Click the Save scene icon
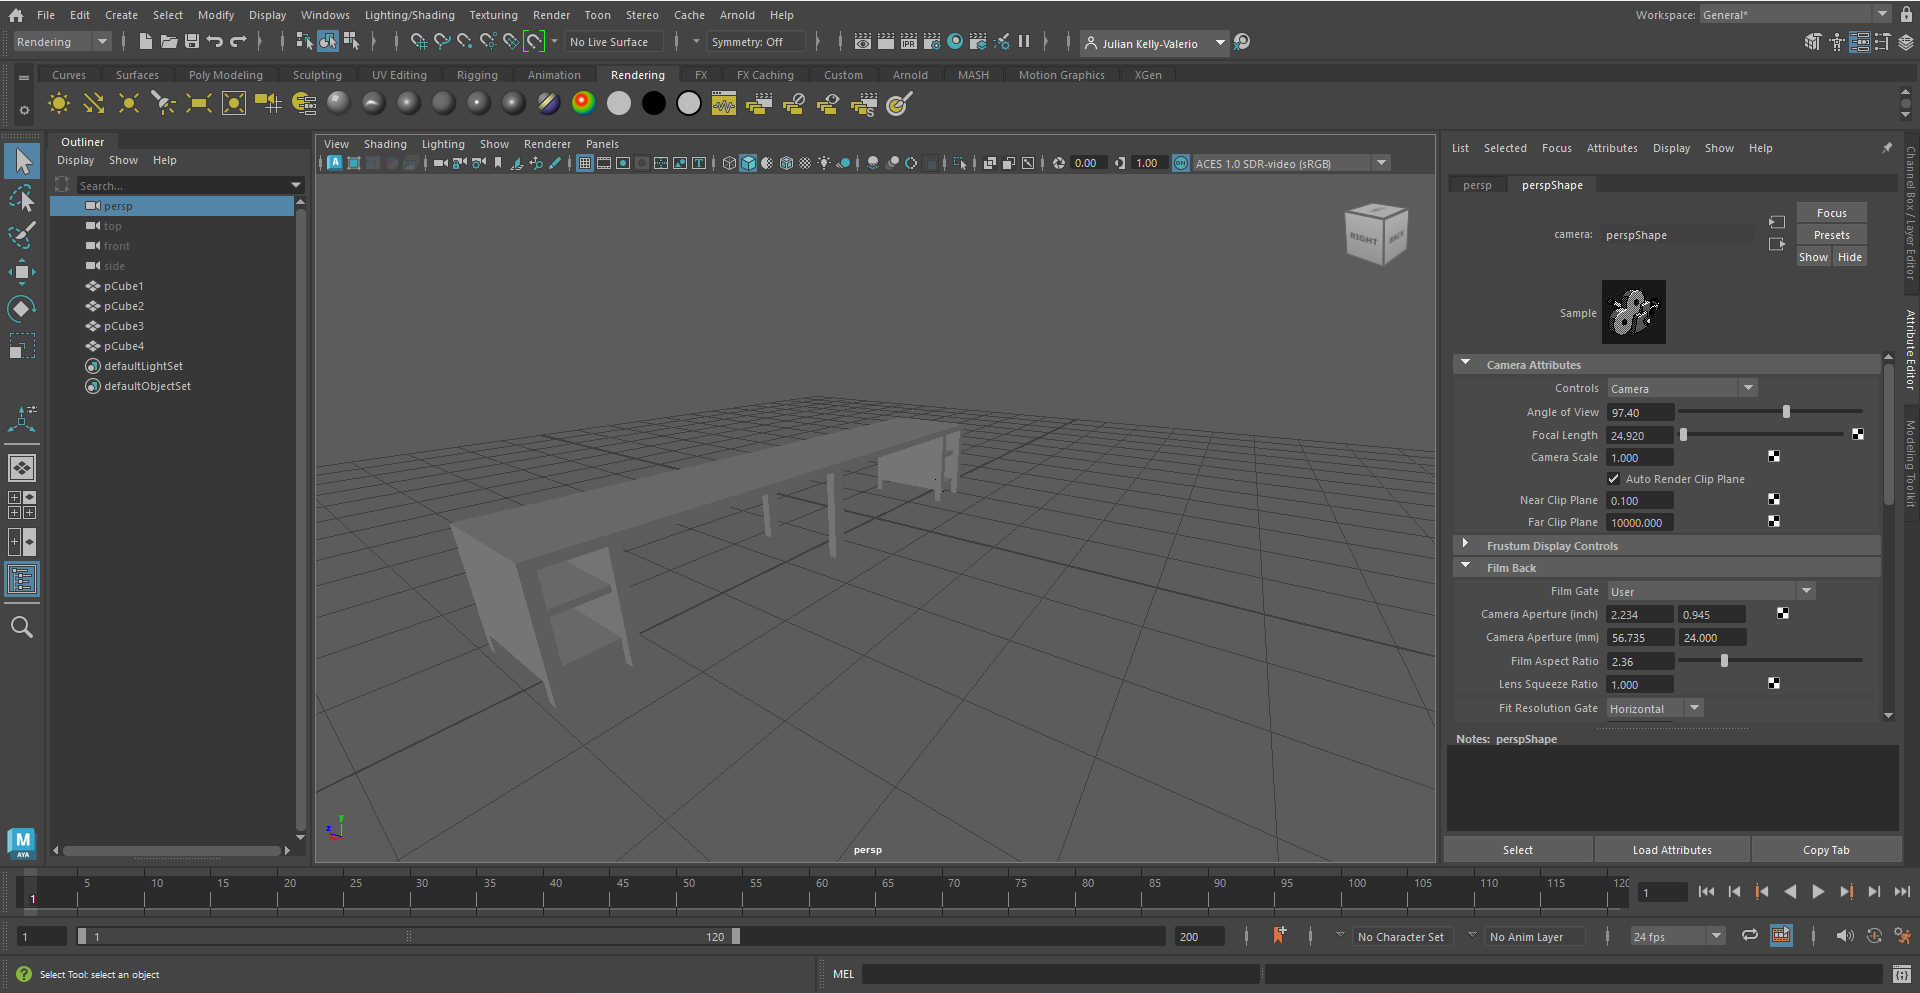 (x=192, y=42)
